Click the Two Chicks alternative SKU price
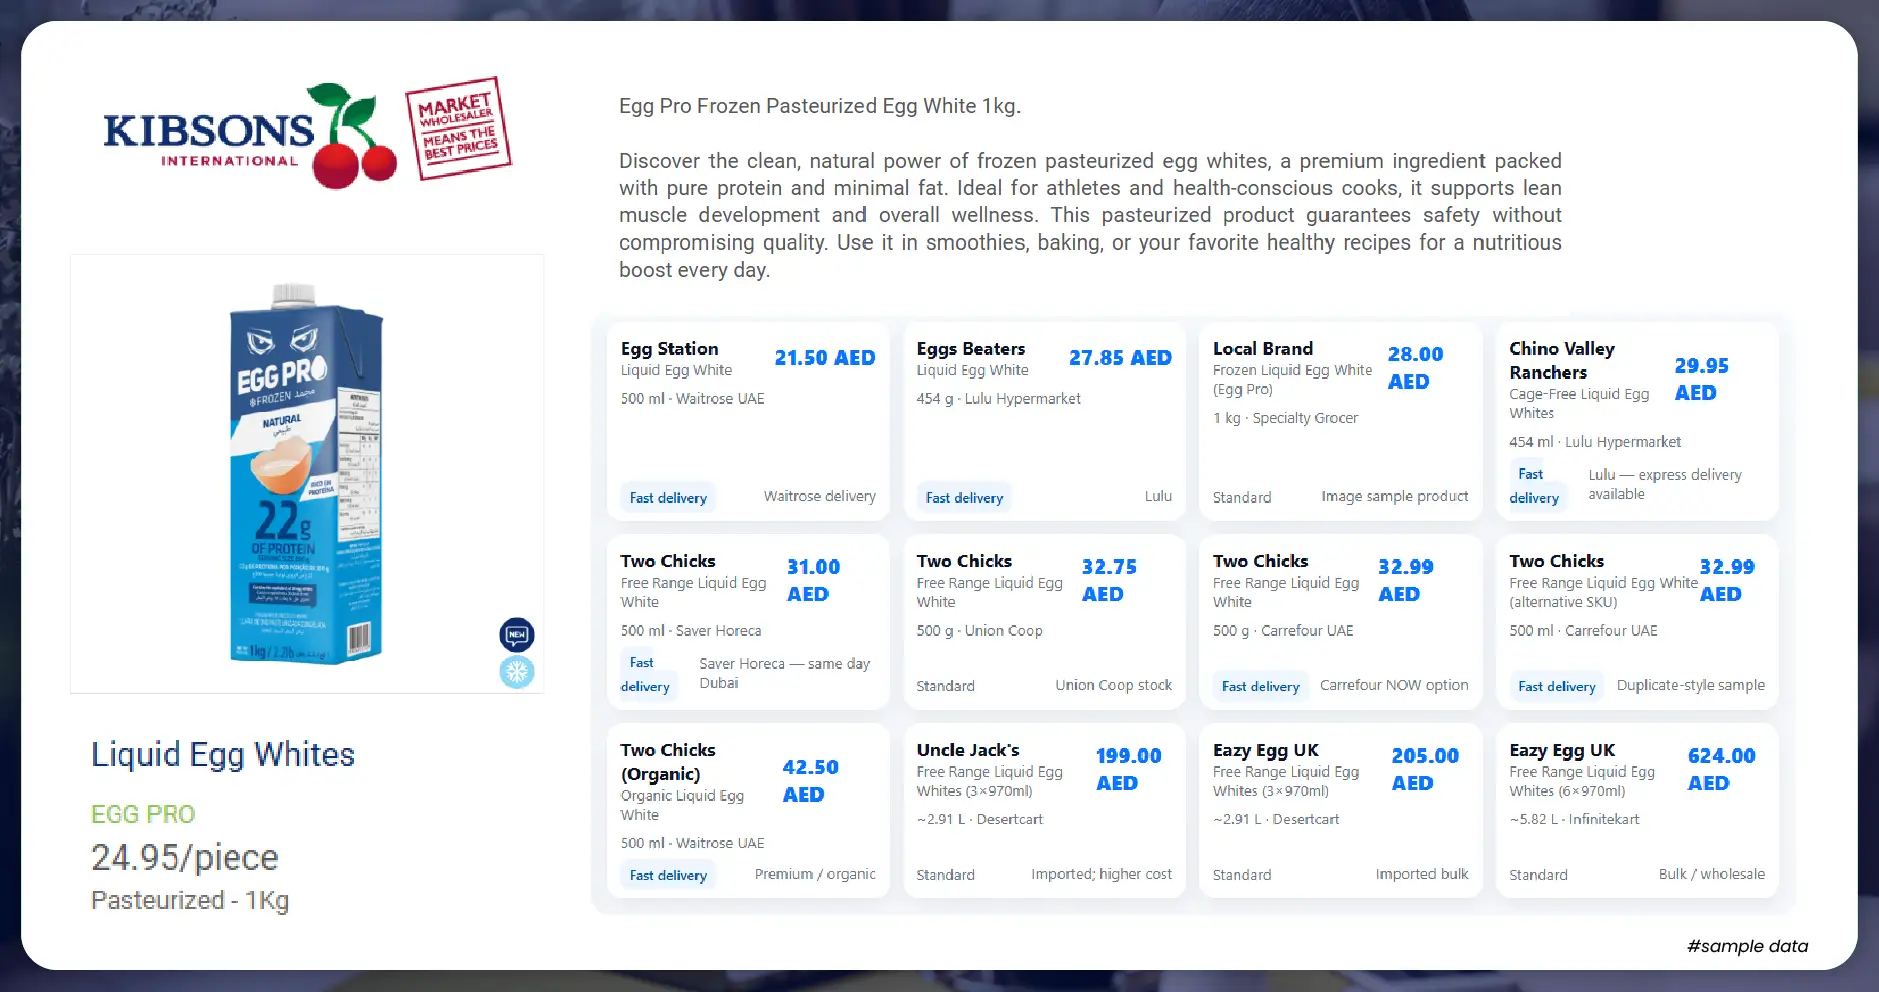This screenshot has width=1879, height=992. point(1725,580)
